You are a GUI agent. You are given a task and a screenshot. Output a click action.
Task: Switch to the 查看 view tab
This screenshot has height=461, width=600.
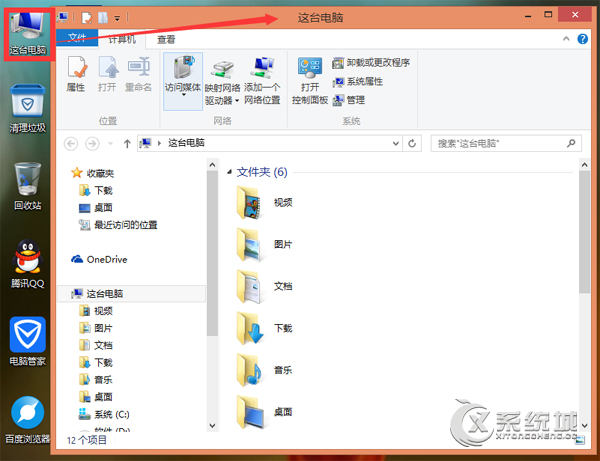click(166, 39)
